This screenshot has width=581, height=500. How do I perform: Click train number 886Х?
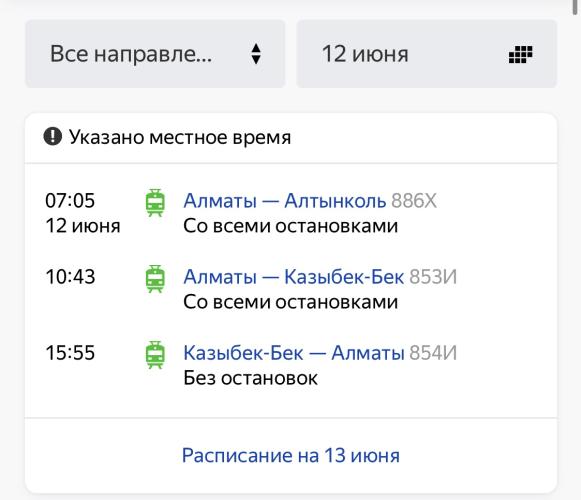click(414, 201)
